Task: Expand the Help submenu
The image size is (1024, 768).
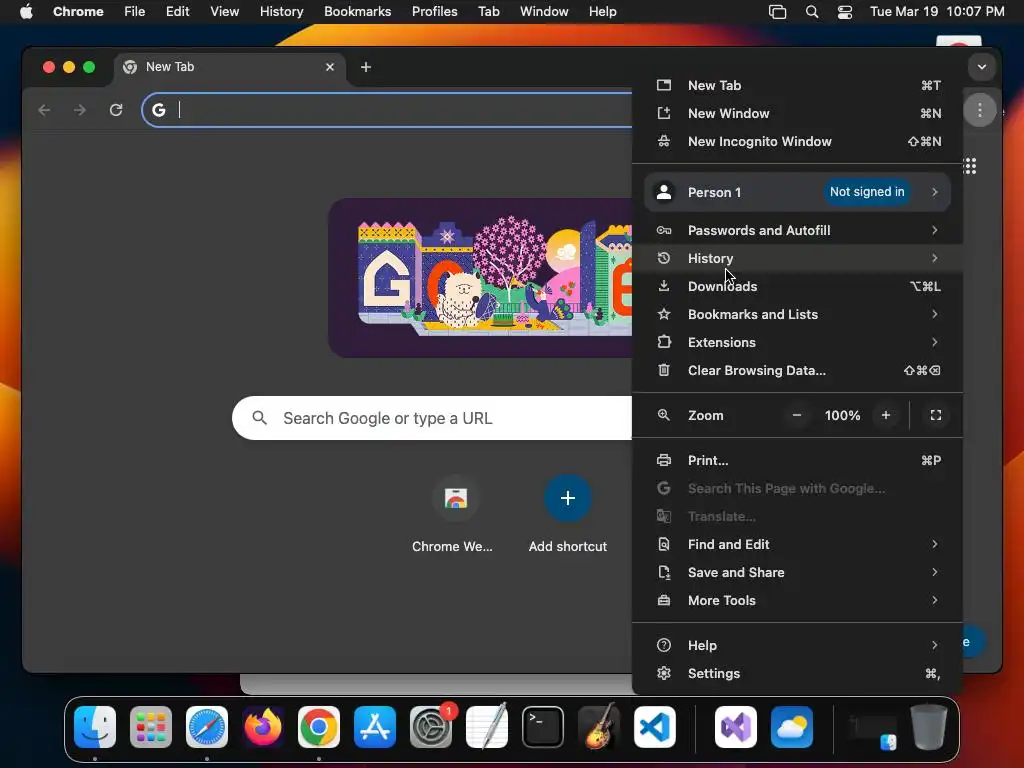Action: [797, 646]
